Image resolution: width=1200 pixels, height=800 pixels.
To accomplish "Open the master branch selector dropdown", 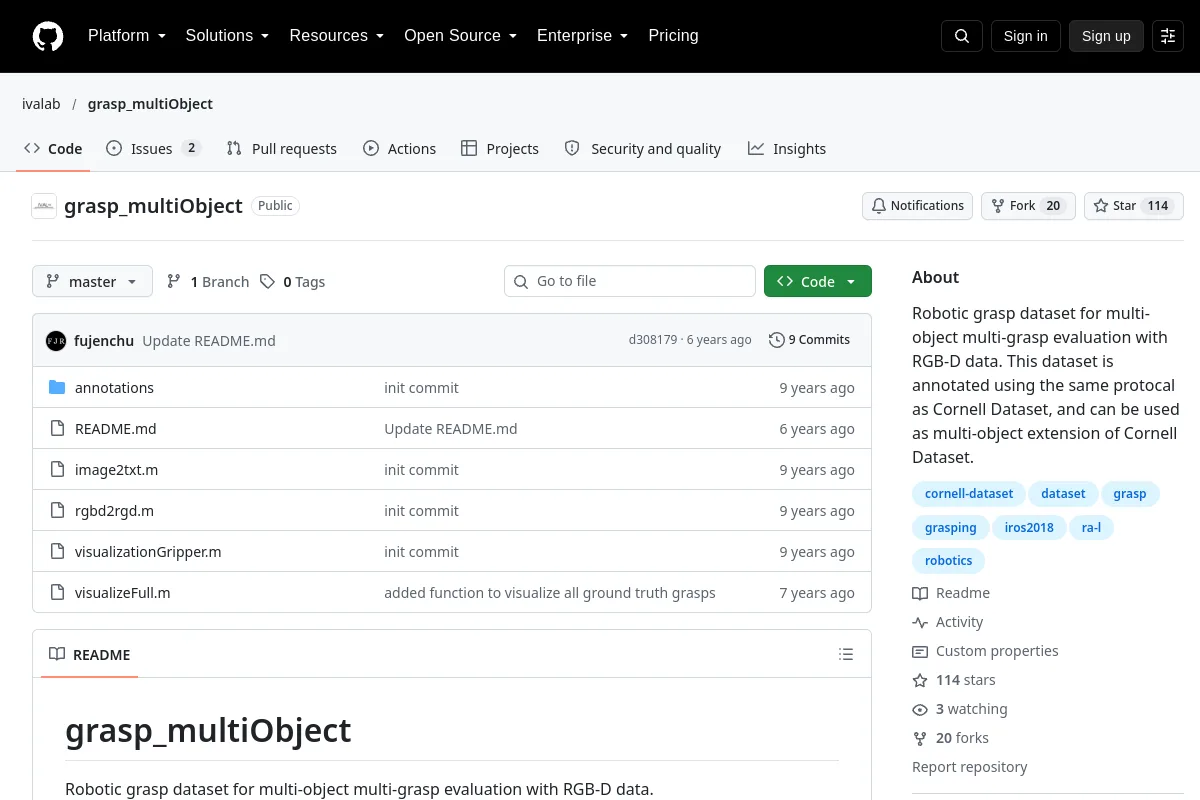I will pos(92,282).
